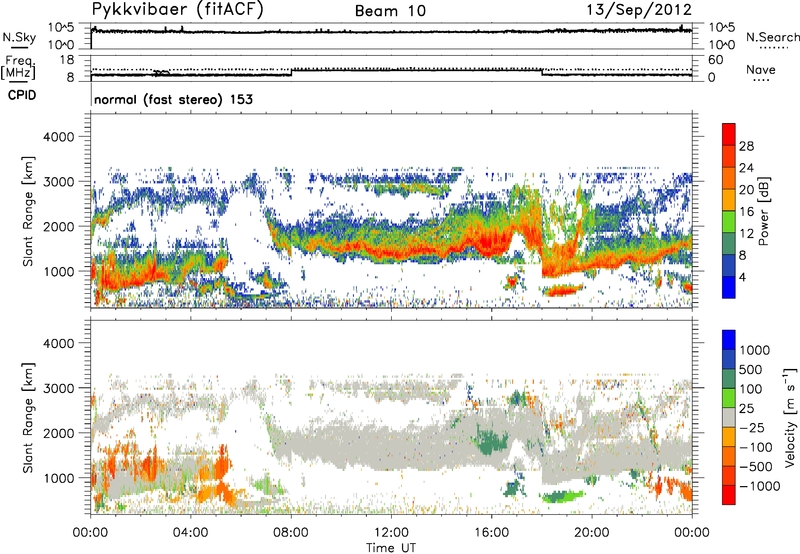This screenshot has height=554, width=800.
Task: Click the '2000' tick on power panel
Action: pyautogui.click(x=59, y=226)
